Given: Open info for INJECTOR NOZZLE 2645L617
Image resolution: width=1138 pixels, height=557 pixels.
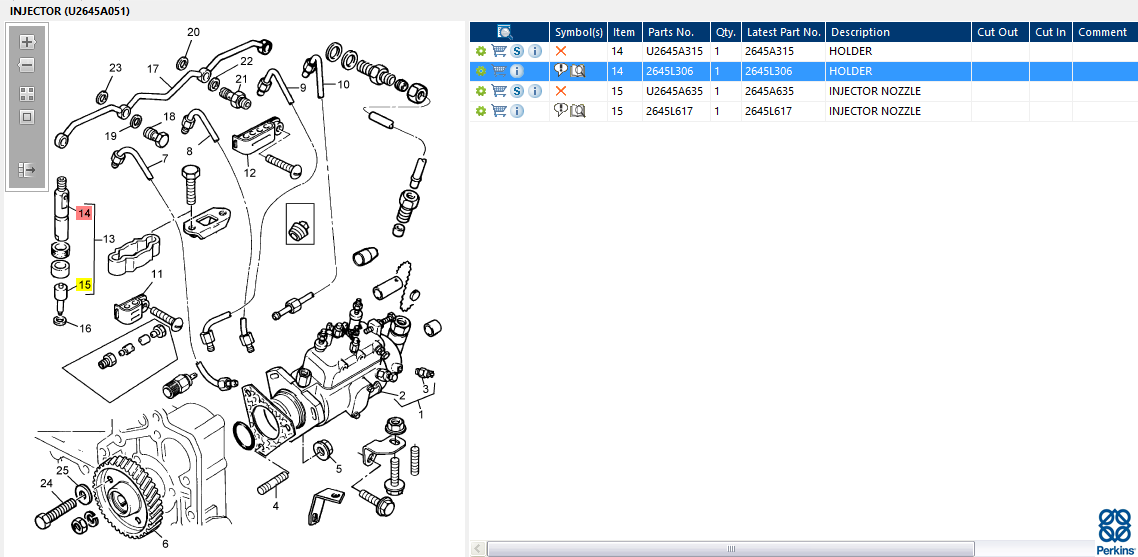Looking at the screenshot, I should (x=517, y=111).
